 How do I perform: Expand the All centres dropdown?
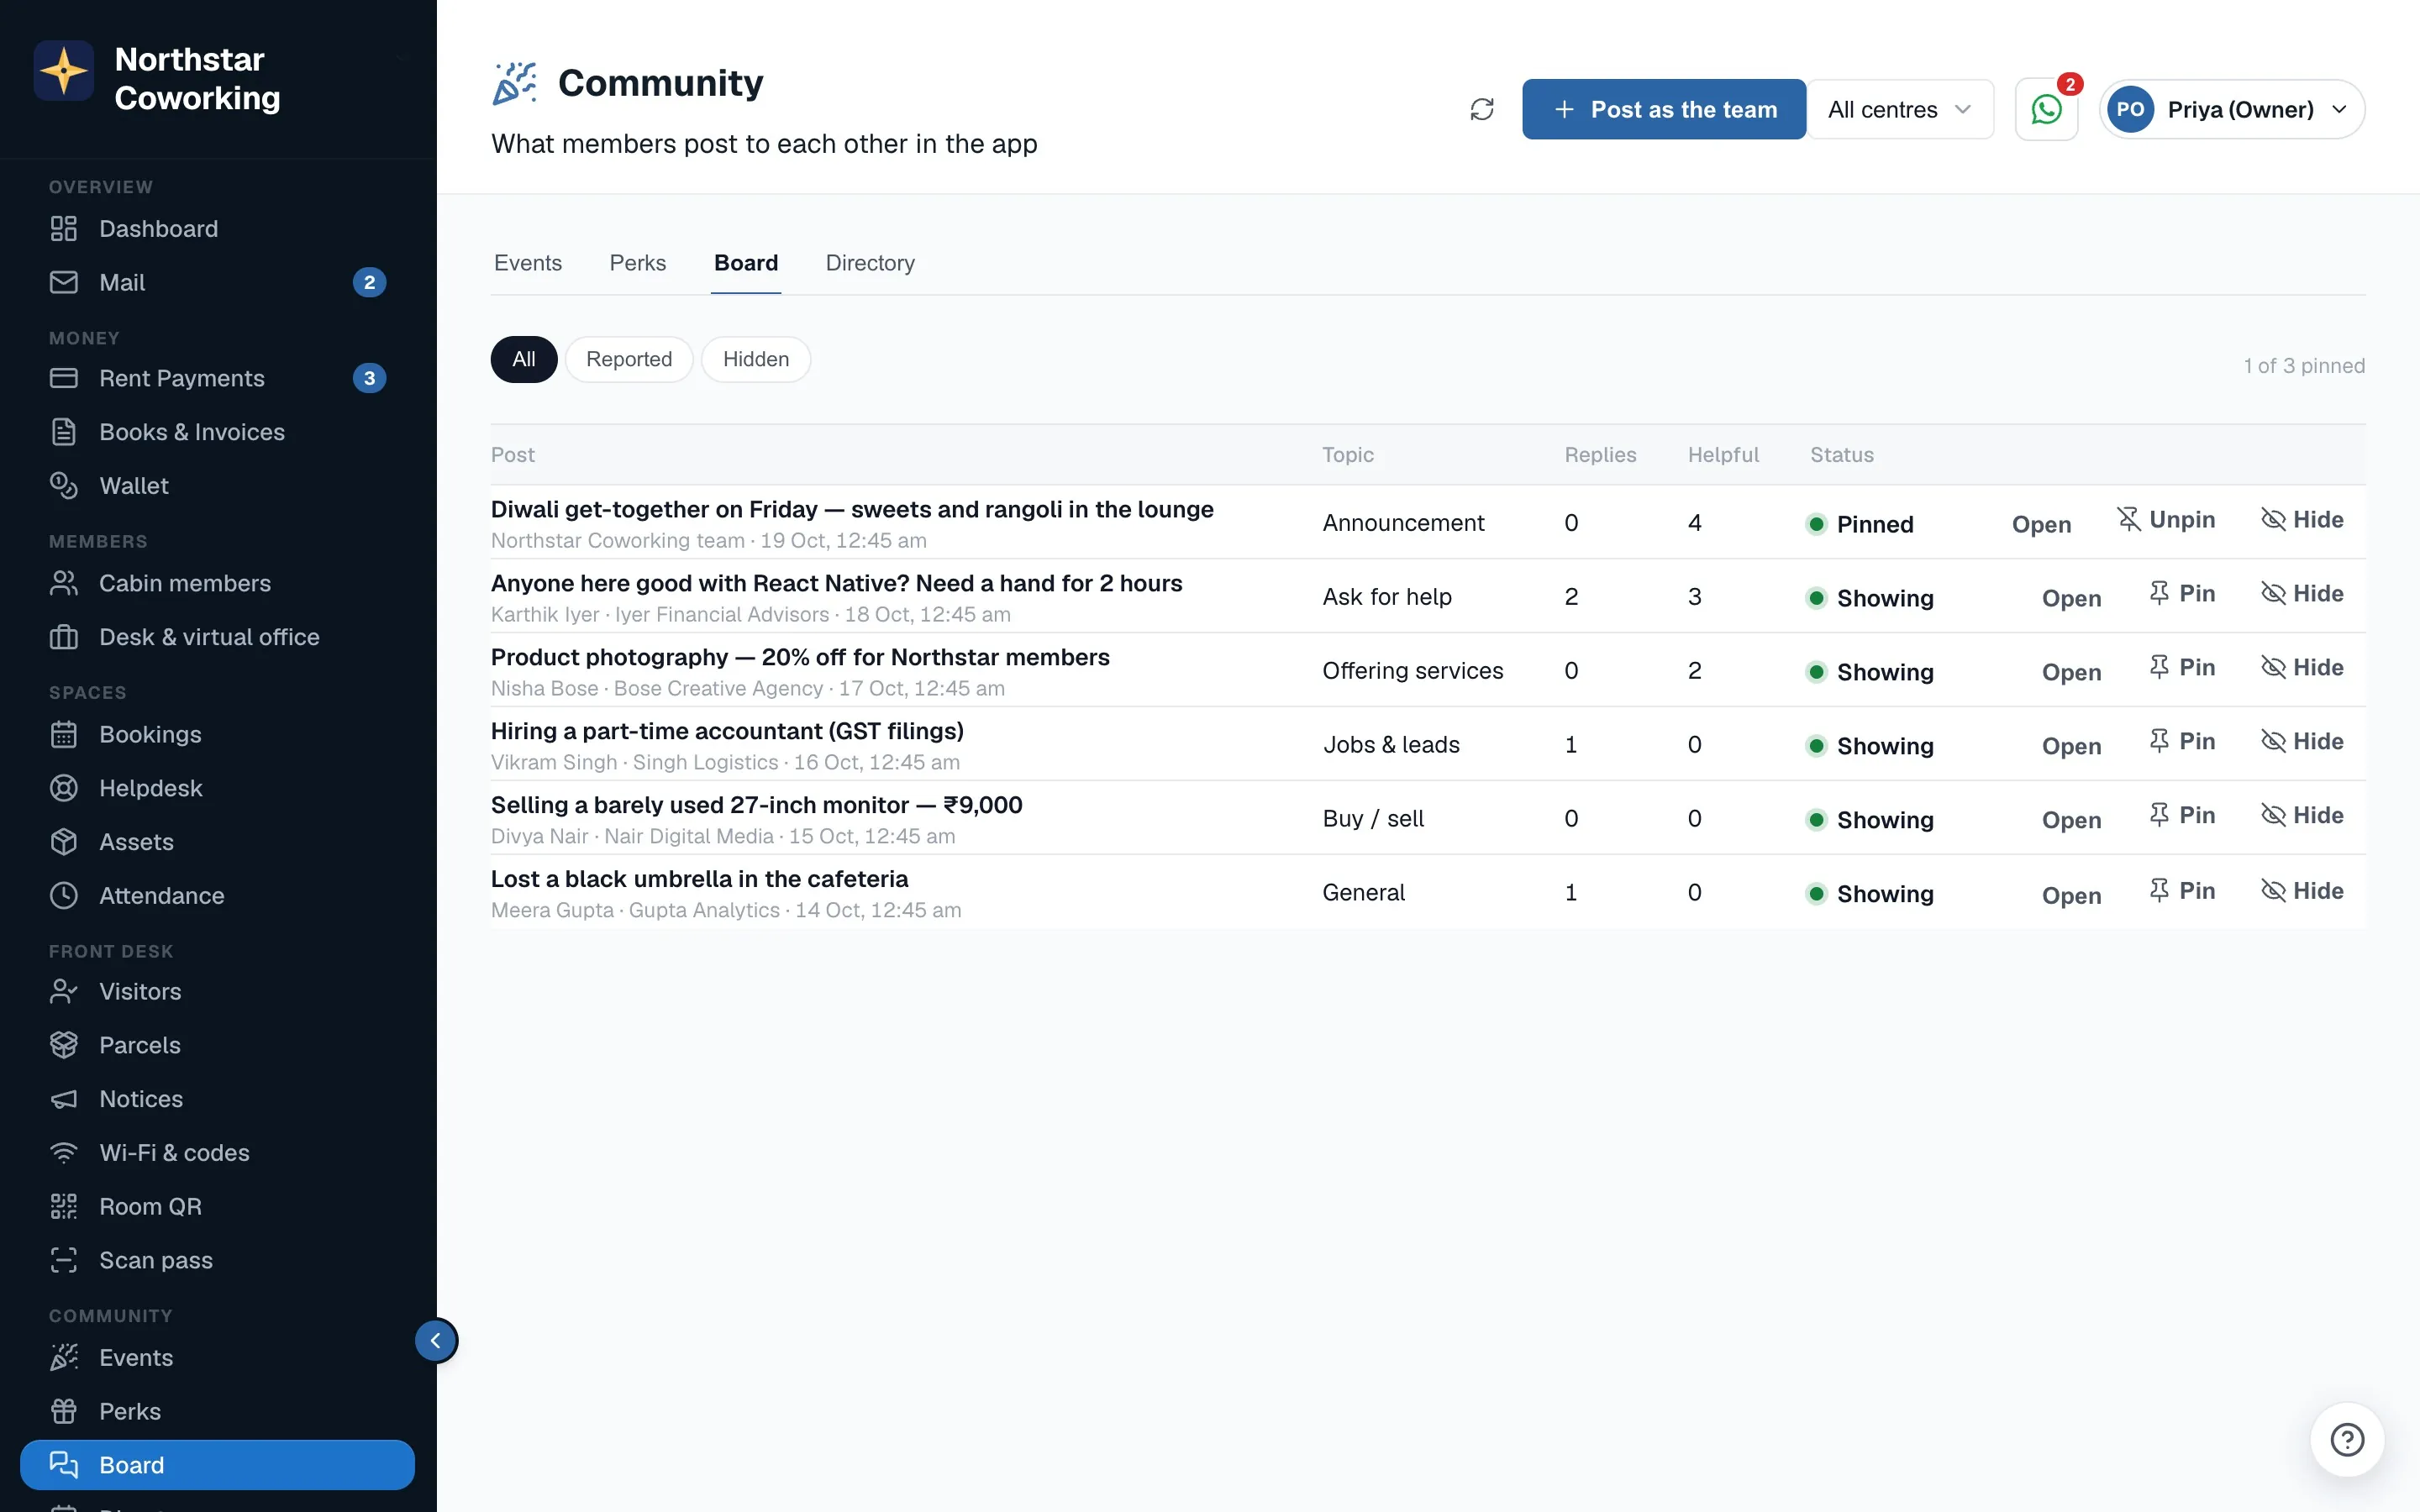point(1900,109)
